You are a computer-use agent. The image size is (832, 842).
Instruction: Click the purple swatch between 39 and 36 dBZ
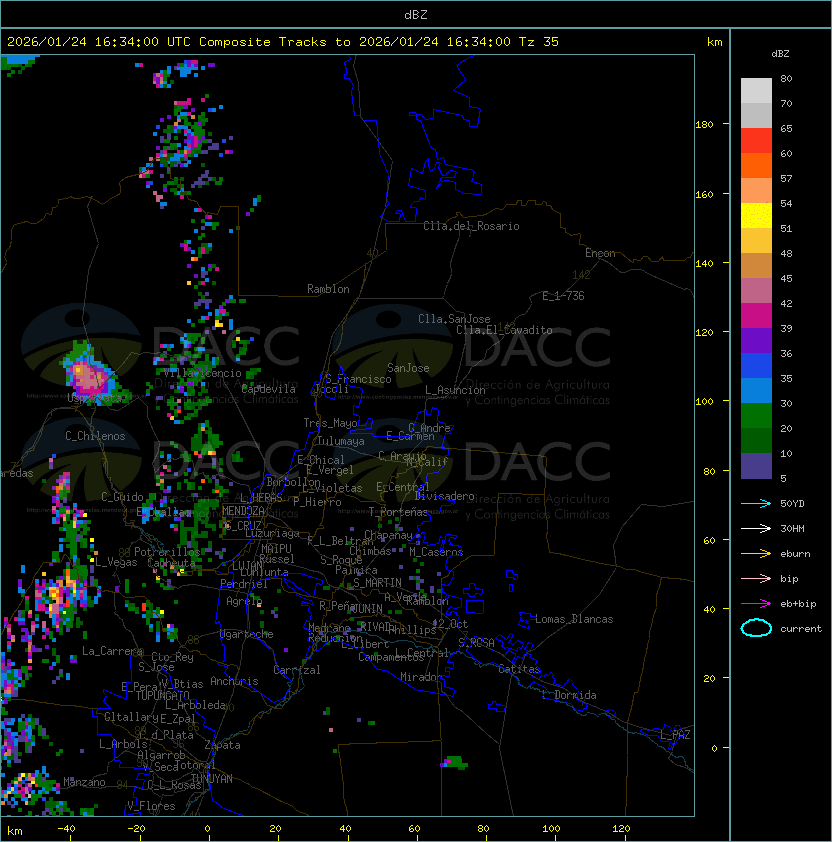(x=756, y=340)
